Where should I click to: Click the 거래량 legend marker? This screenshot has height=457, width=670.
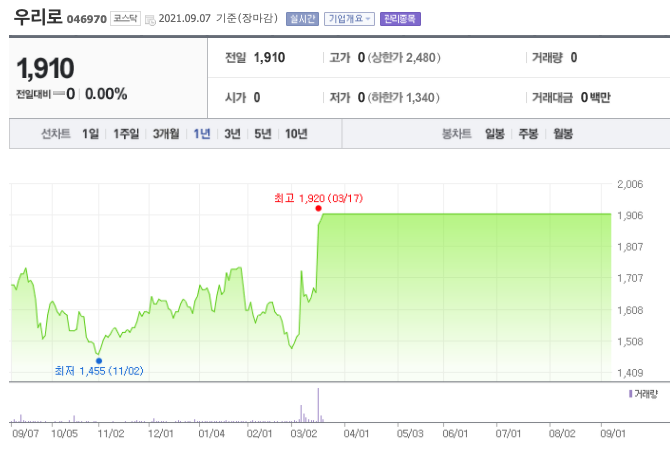pyautogui.click(x=631, y=394)
